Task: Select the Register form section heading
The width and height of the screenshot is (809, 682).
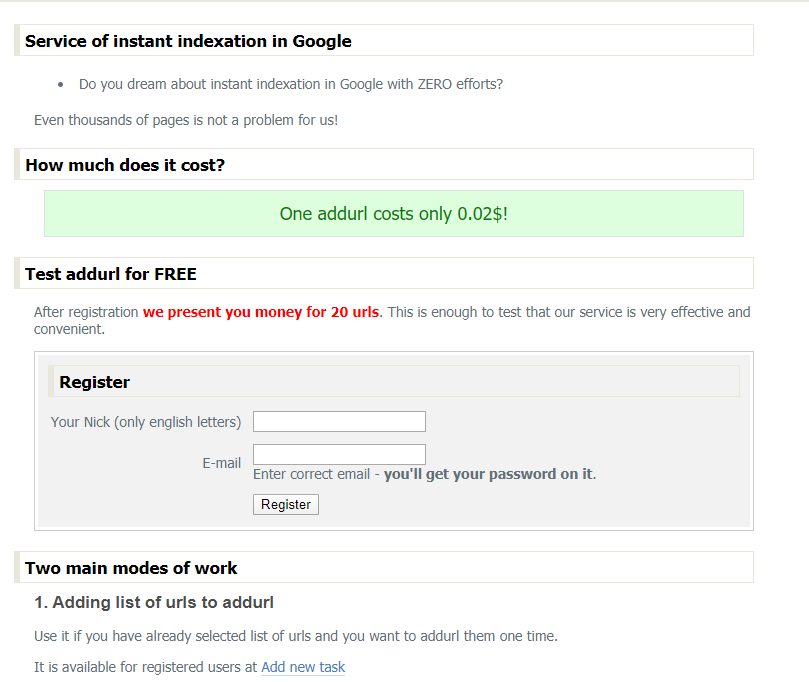Action: pyautogui.click(x=94, y=382)
